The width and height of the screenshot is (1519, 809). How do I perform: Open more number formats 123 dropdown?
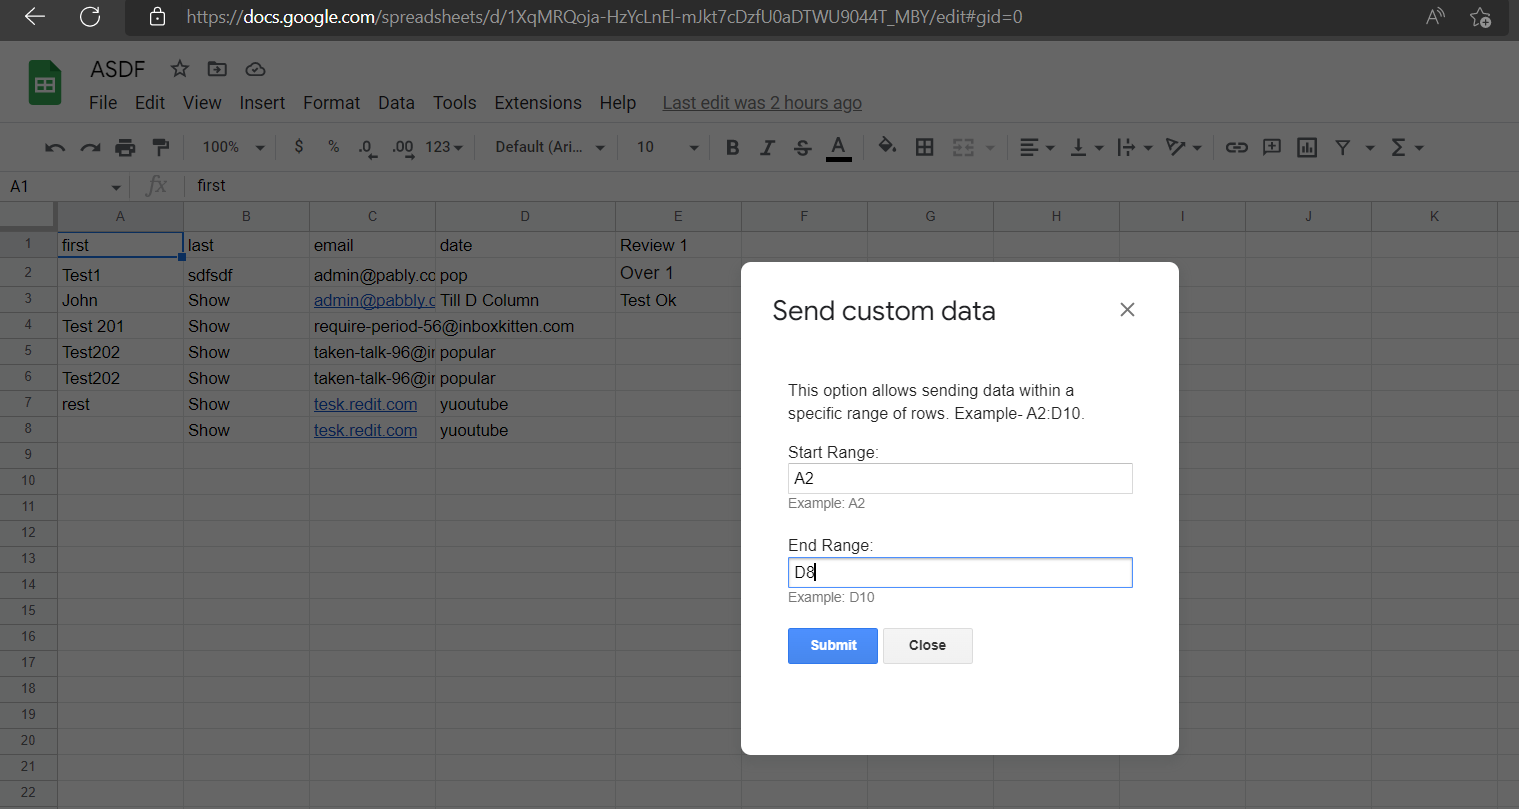click(x=444, y=147)
